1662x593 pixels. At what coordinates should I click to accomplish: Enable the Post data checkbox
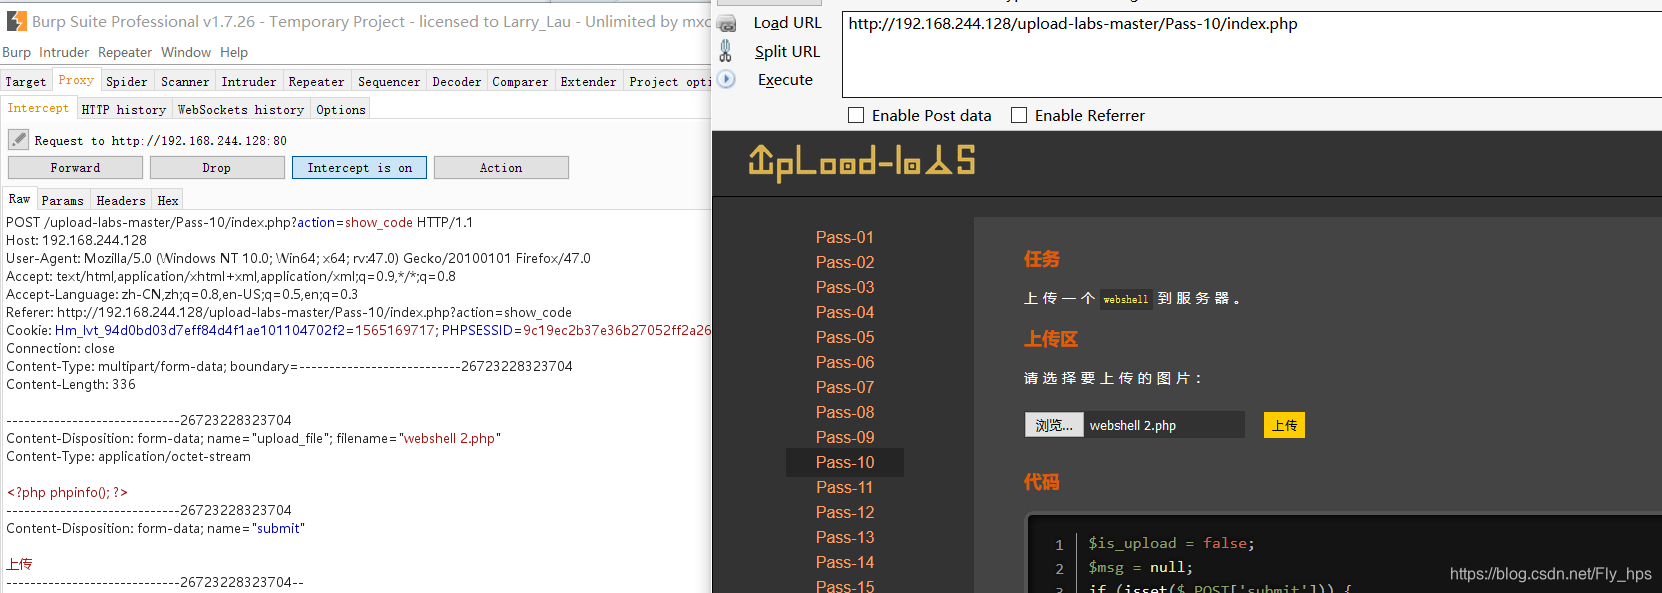coord(856,115)
